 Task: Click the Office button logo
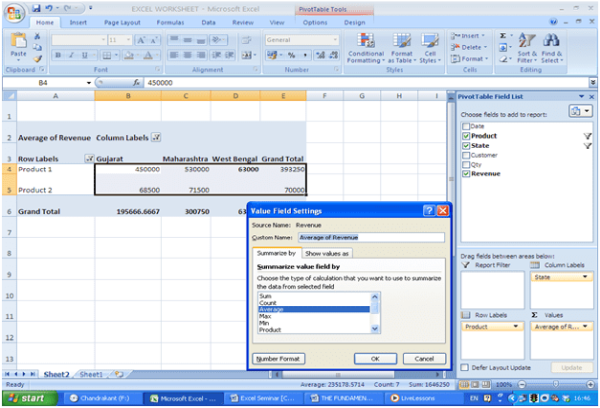pyautogui.click(x=13, y=11)
